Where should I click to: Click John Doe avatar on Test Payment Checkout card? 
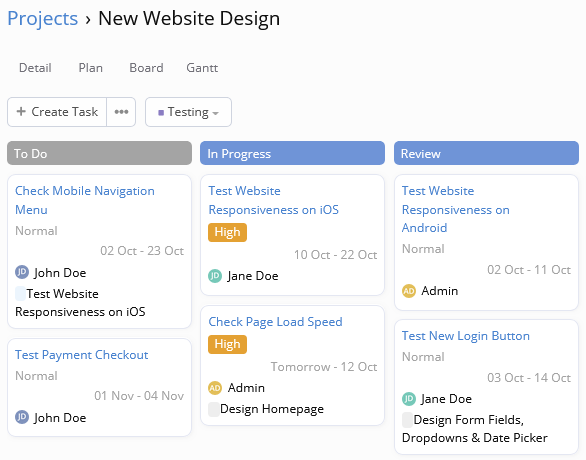(22, 417)
